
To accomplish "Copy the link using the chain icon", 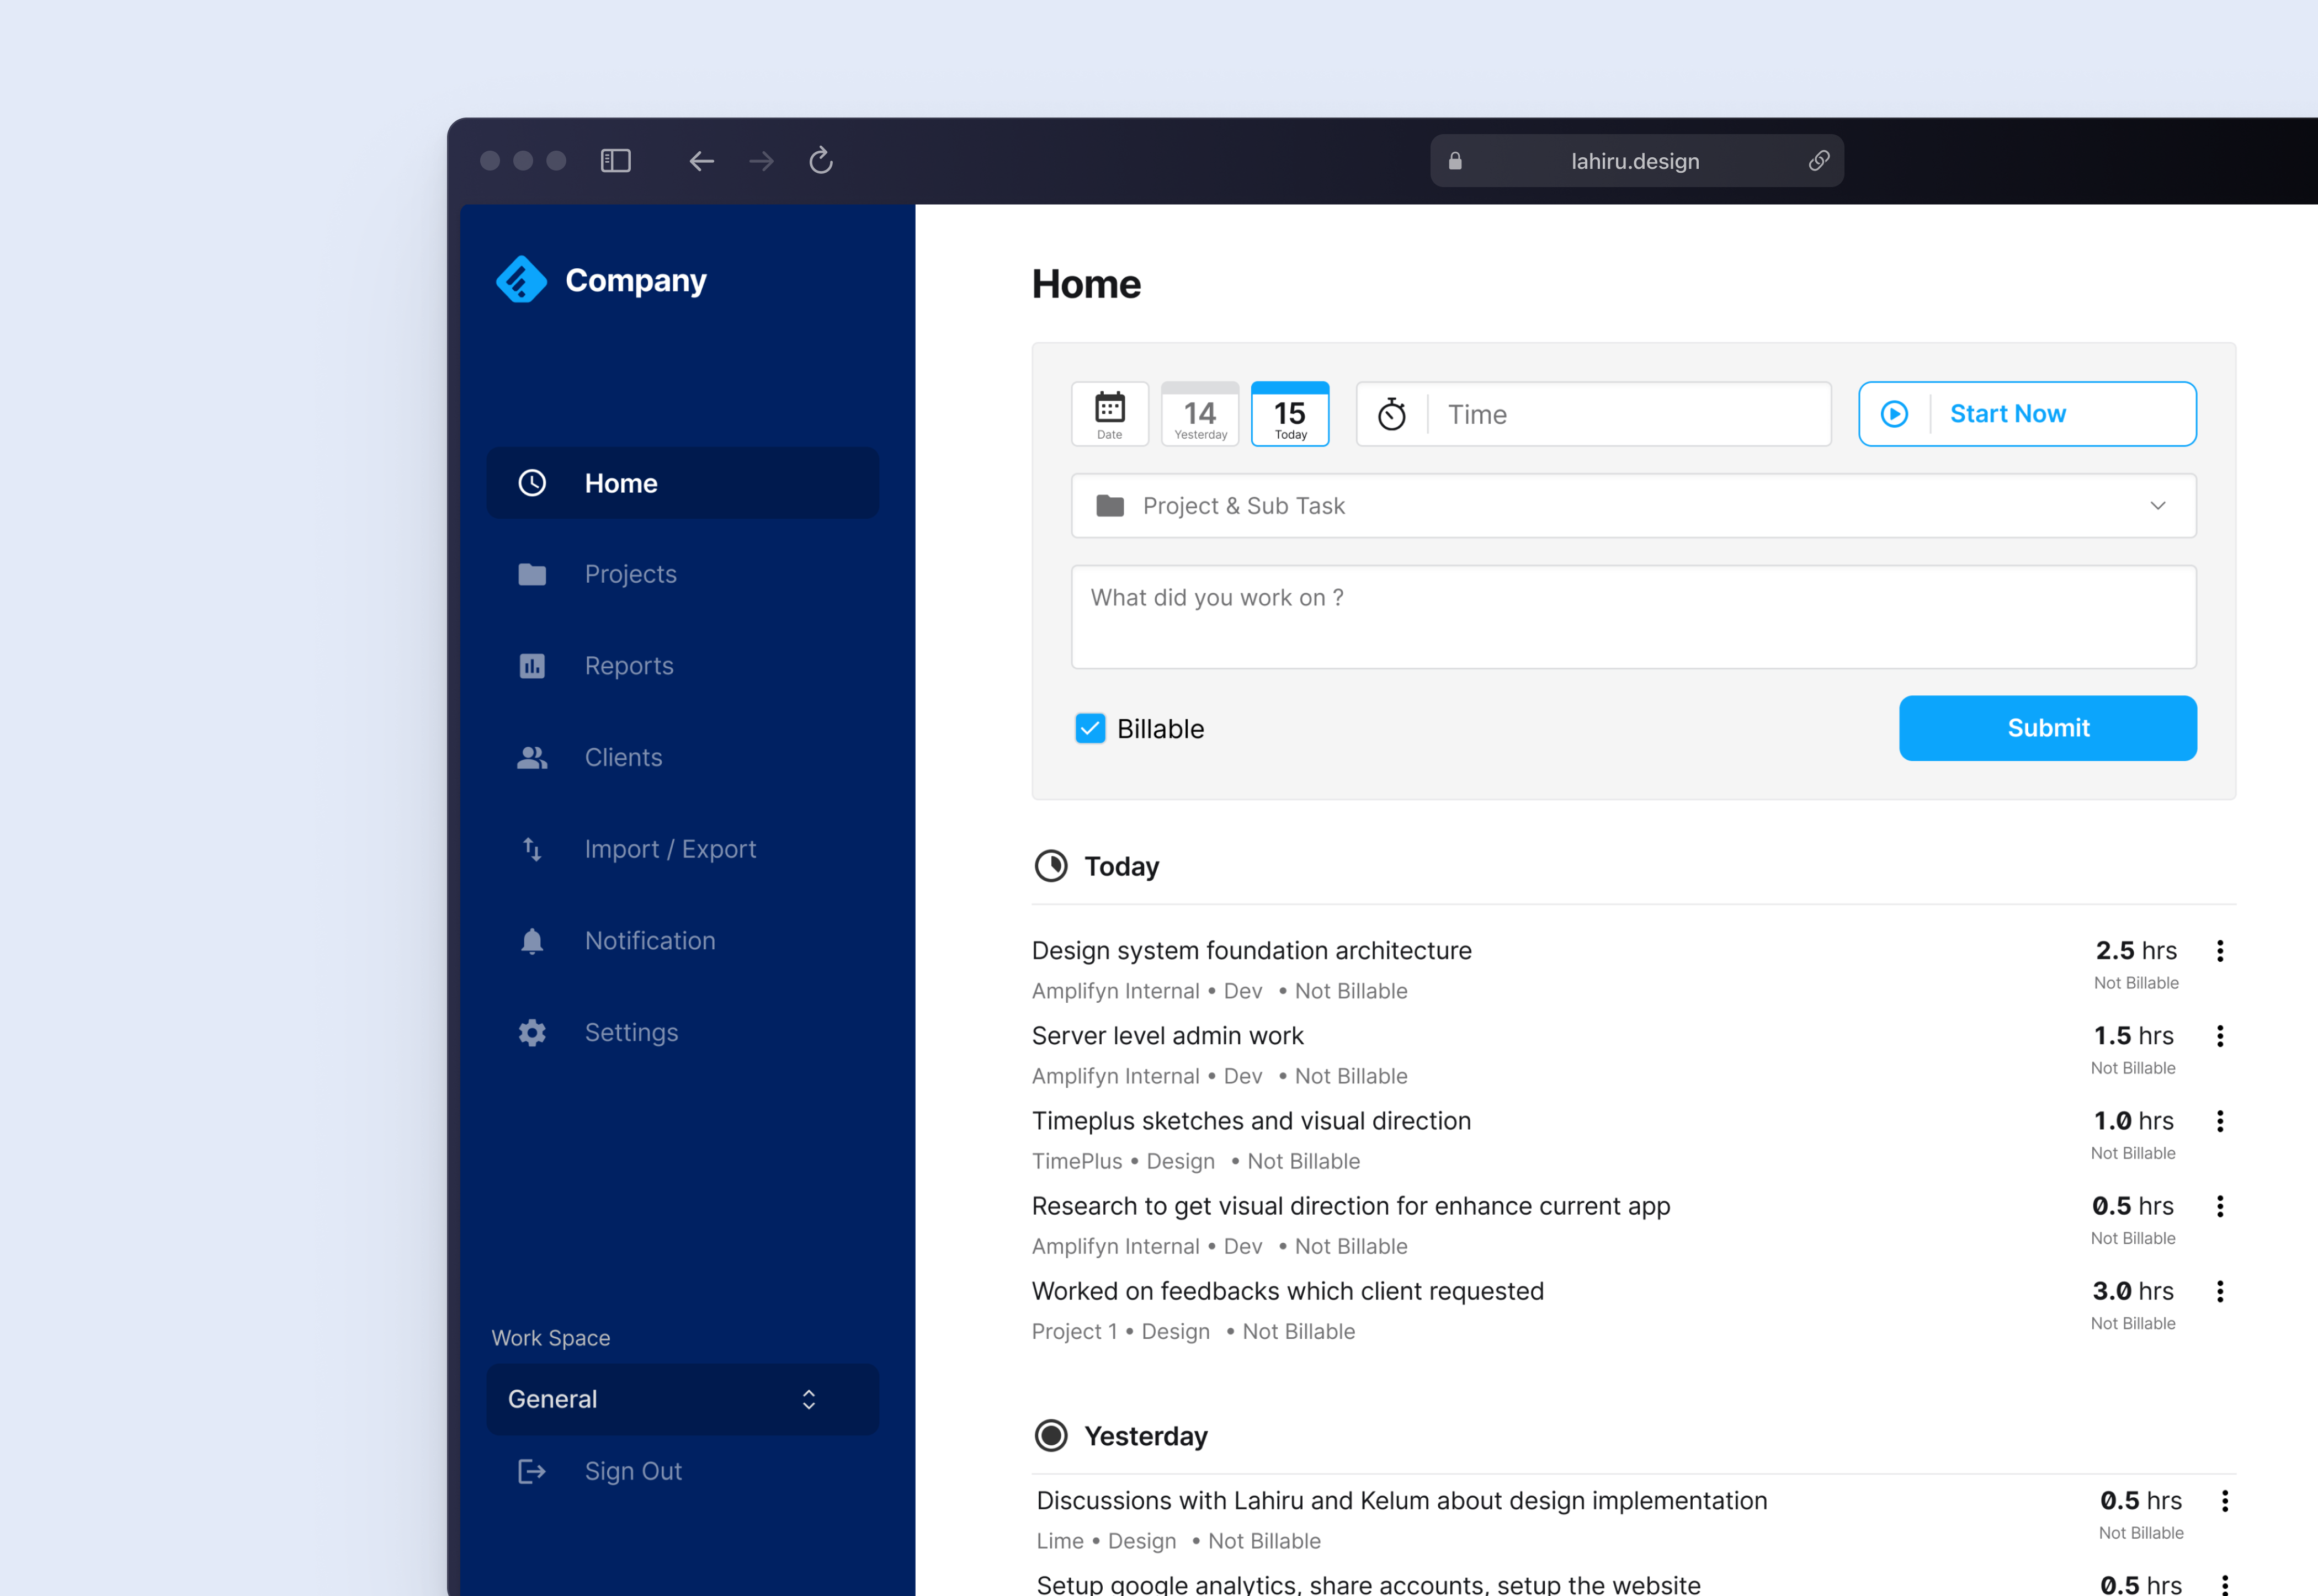I will click(x=1819, y=161).
